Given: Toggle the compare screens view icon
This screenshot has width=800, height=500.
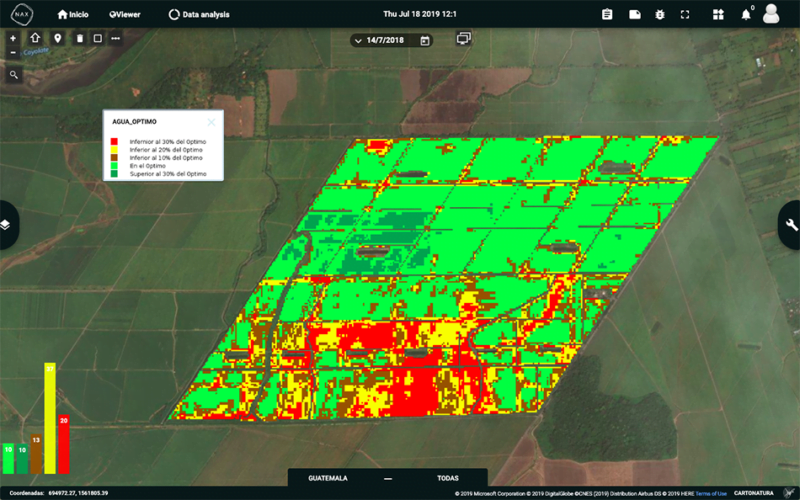Looking at the screenshot, I should 463,39.
